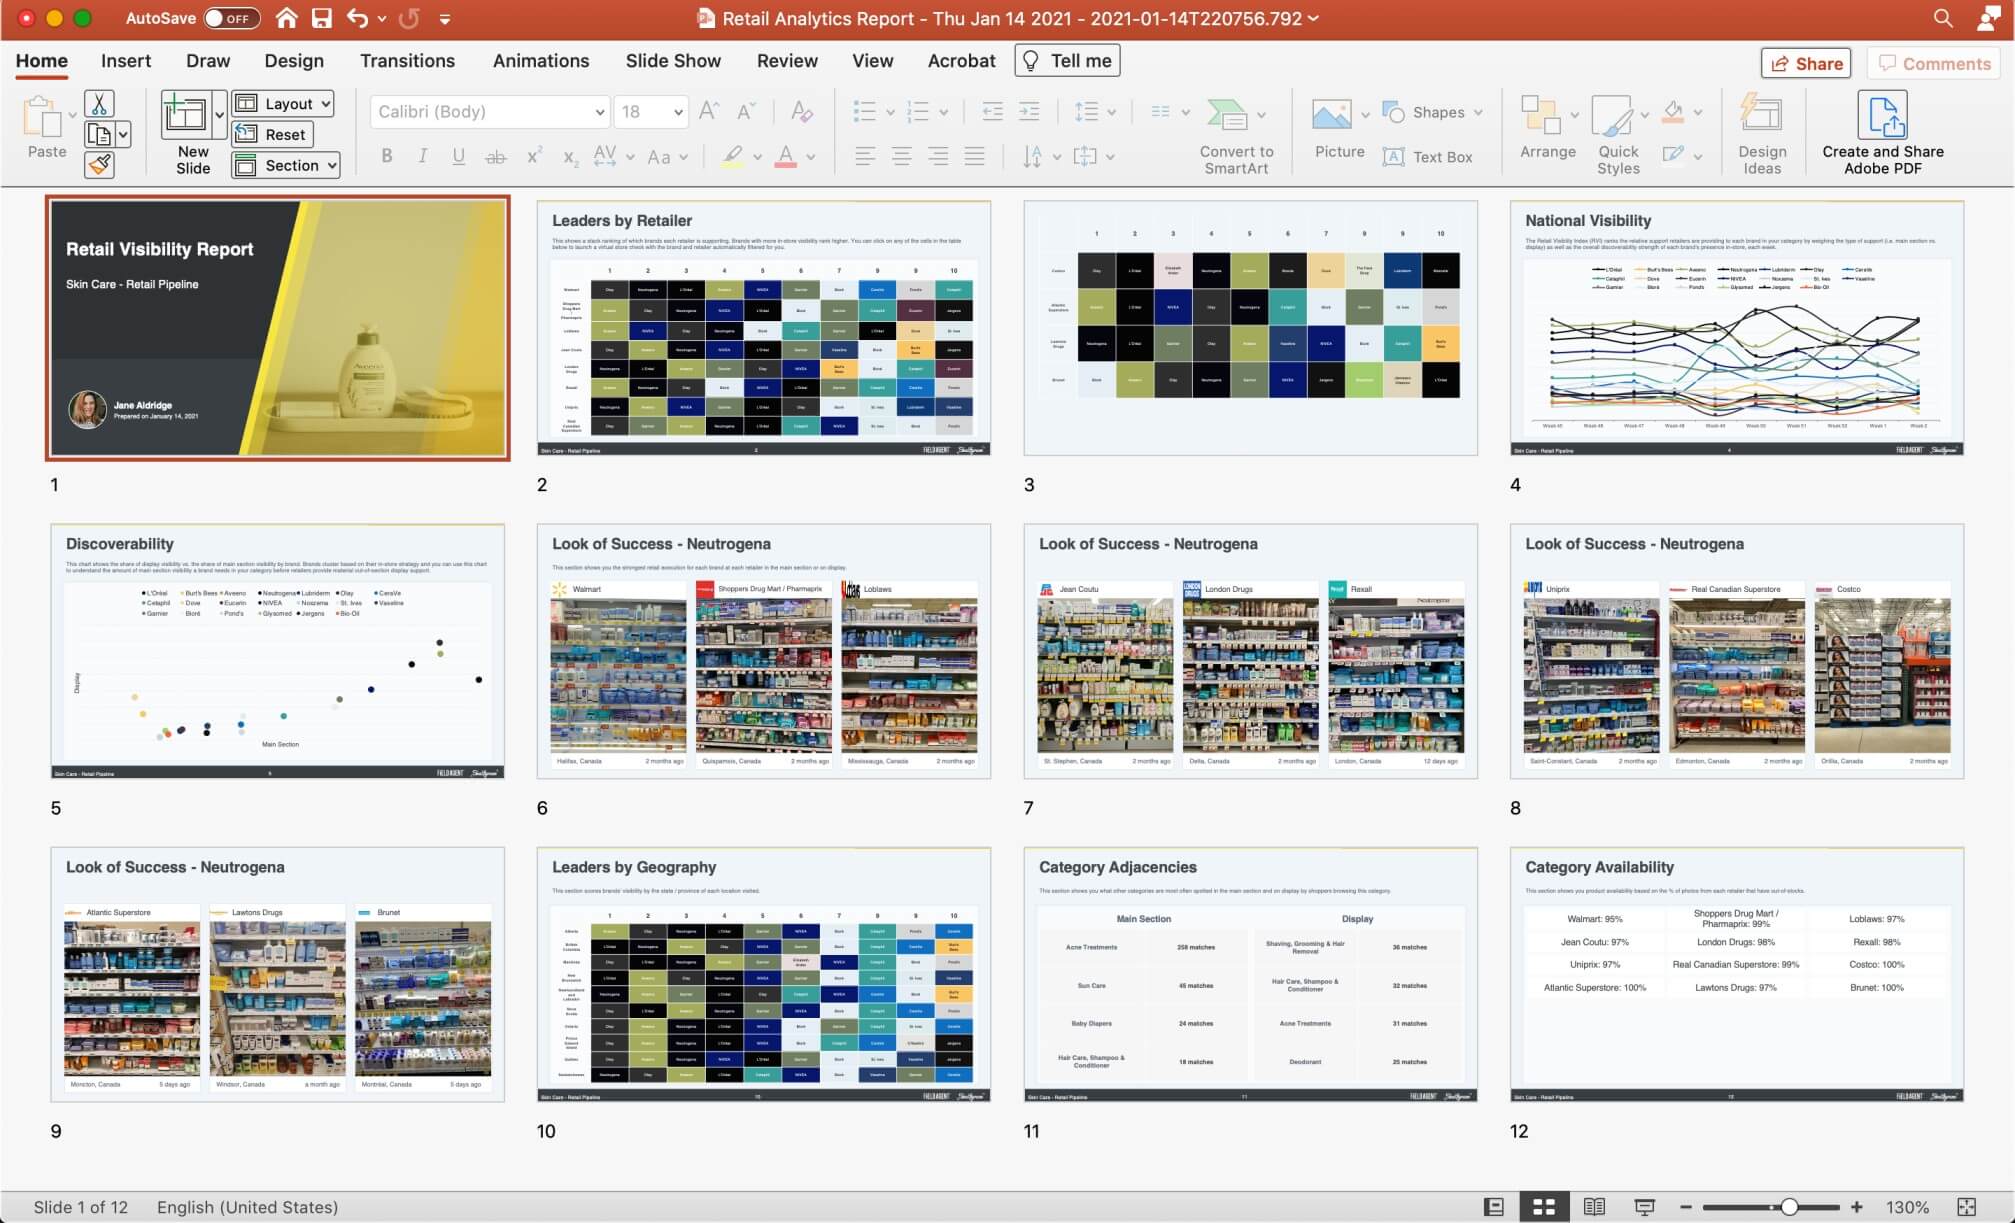The height and width of the screenshot is (1223, 2015).
Task: Toggle AutoSave switch
Action: (x=231, y=18)
